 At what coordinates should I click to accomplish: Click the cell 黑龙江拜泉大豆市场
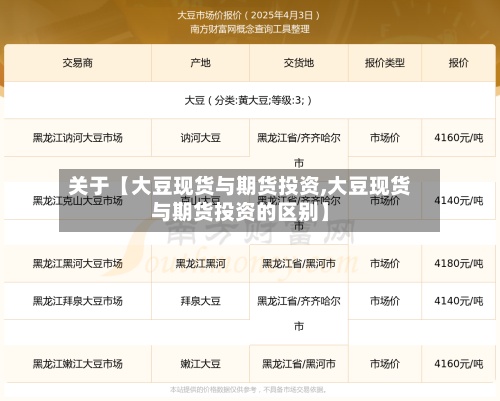point(78,301)
